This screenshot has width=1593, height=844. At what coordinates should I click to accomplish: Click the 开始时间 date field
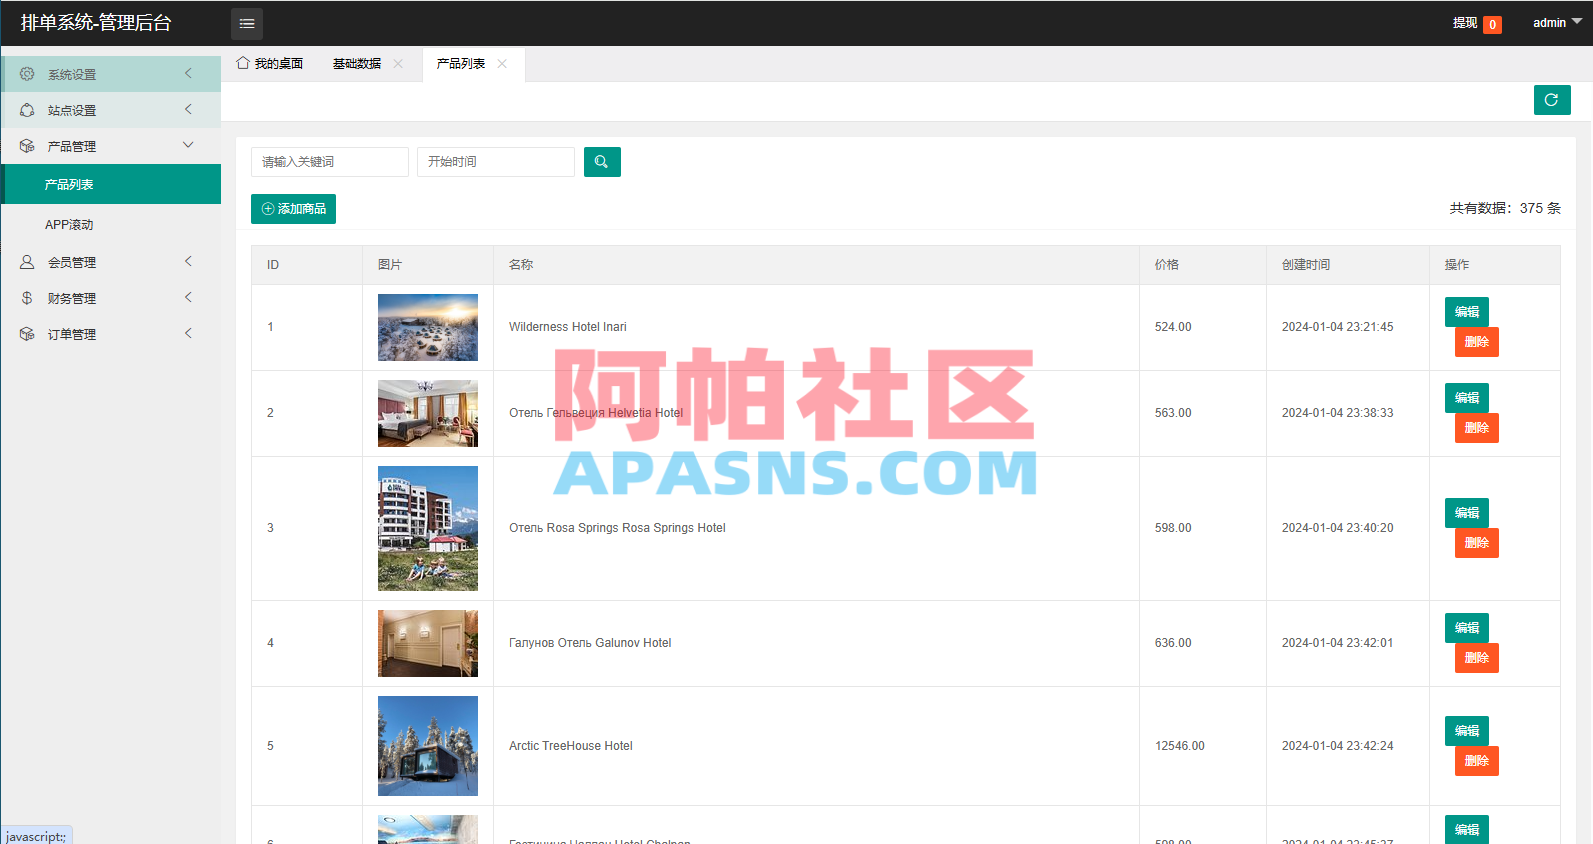[x=496, y=162]
